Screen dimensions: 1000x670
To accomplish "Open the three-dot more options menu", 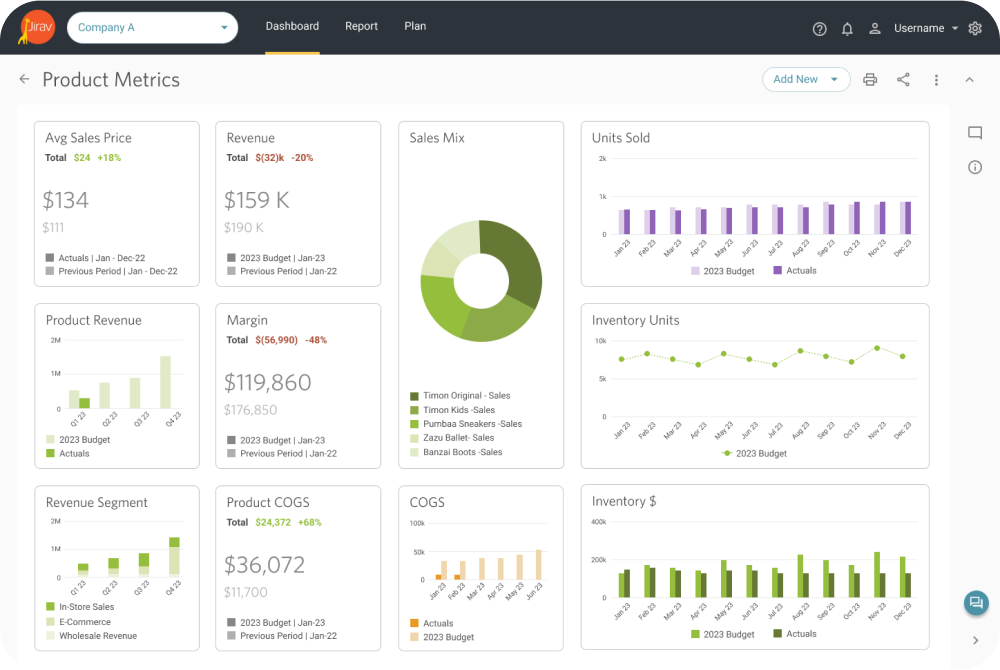I will [x=936, y=79].
